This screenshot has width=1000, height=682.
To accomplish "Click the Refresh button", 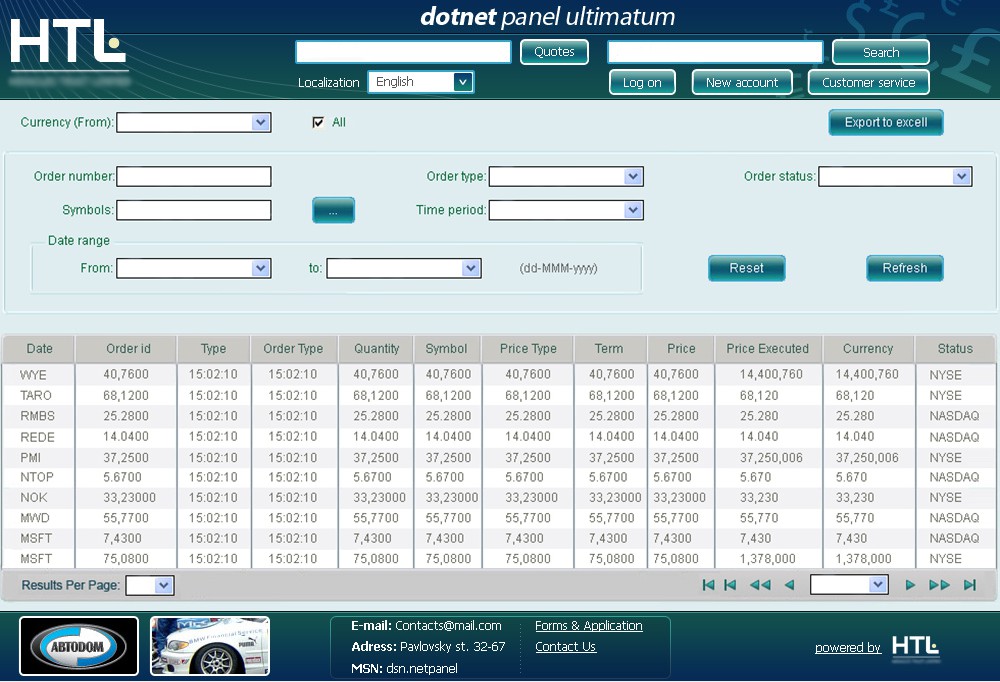I will tap(904, 268).
